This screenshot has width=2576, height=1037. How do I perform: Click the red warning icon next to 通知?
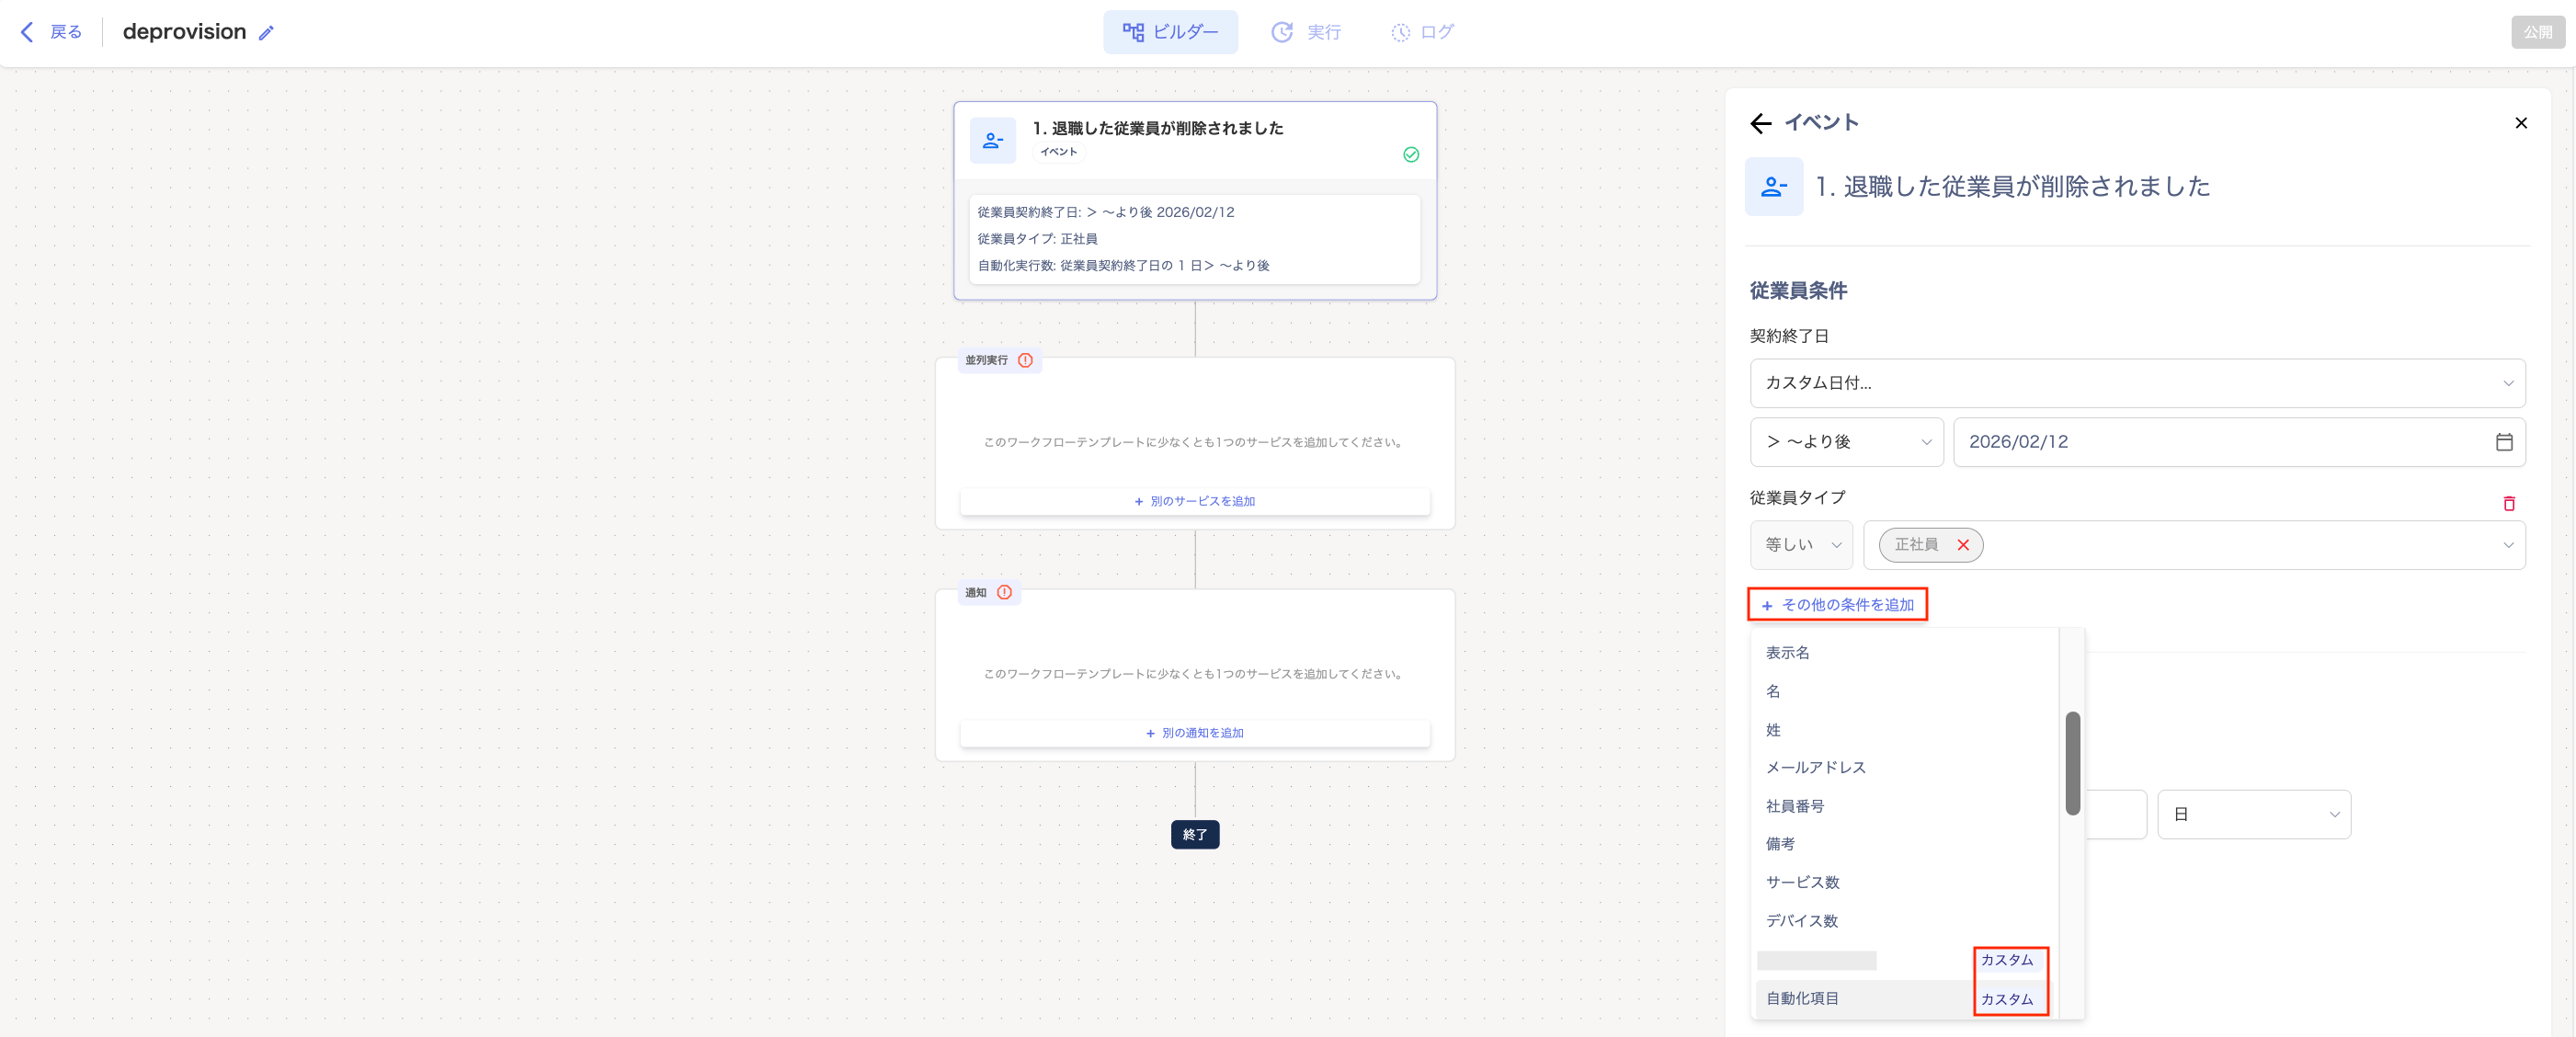[1004, 592]
